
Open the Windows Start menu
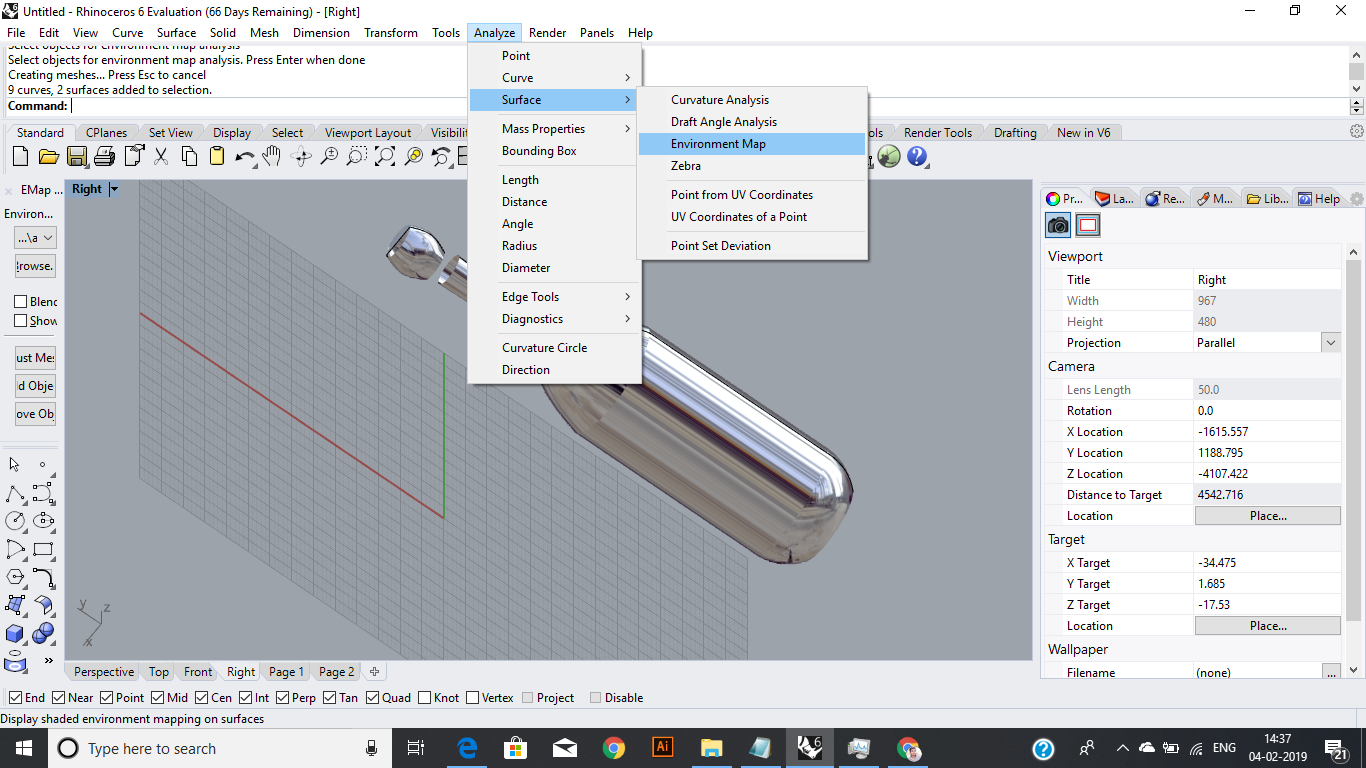pyautogui.click(x=24, y=748)
